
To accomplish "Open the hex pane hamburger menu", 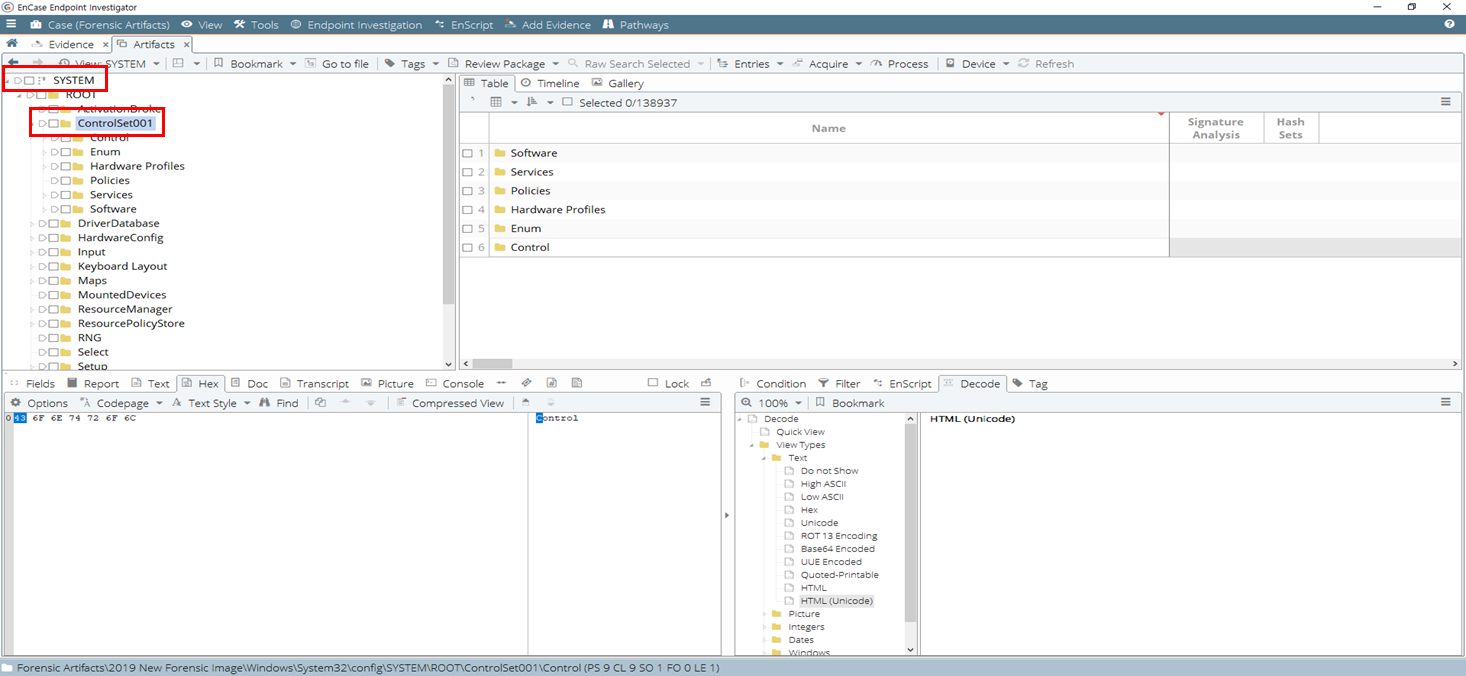I will (x=705, y=402).
